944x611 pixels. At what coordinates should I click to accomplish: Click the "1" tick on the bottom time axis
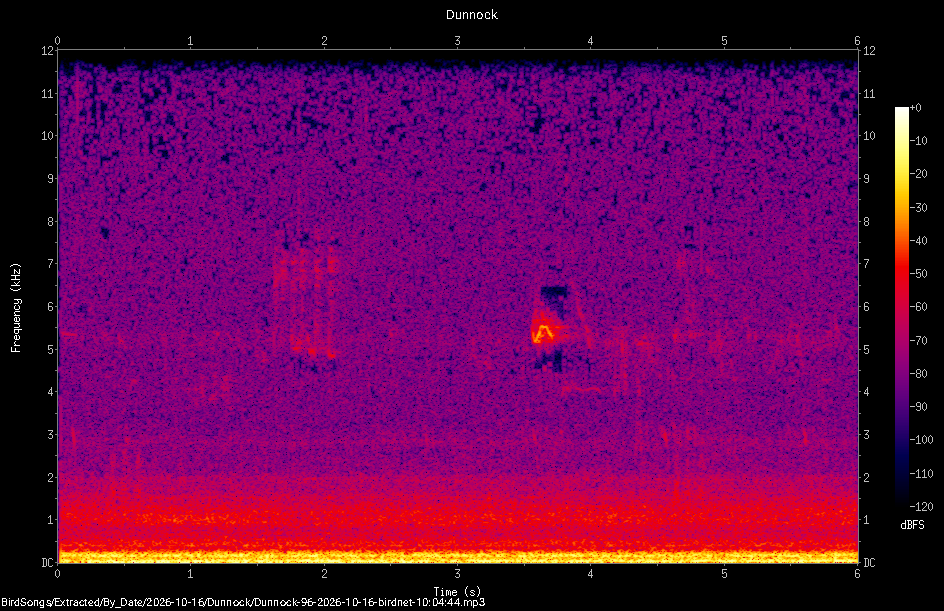[190, 574]
